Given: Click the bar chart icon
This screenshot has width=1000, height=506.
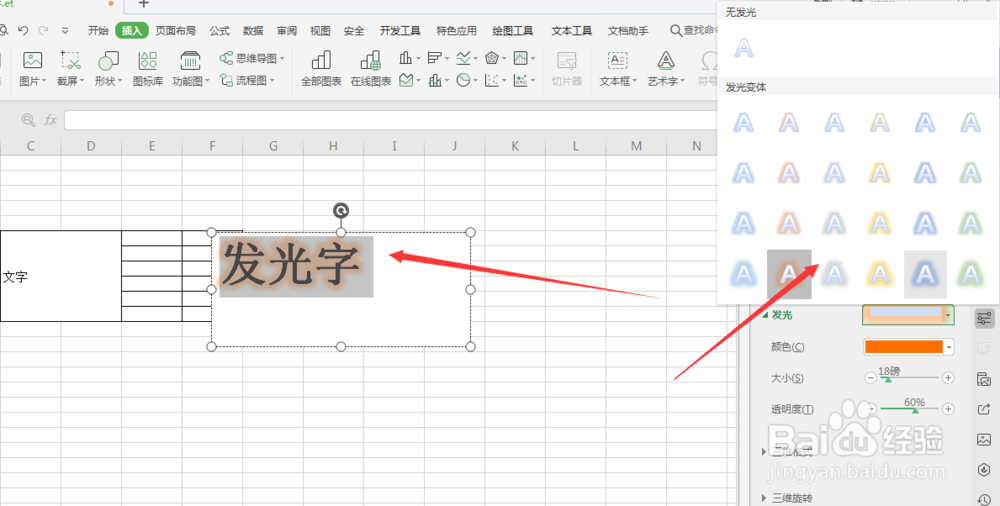Looking at the screenshot, I should 434,58.
